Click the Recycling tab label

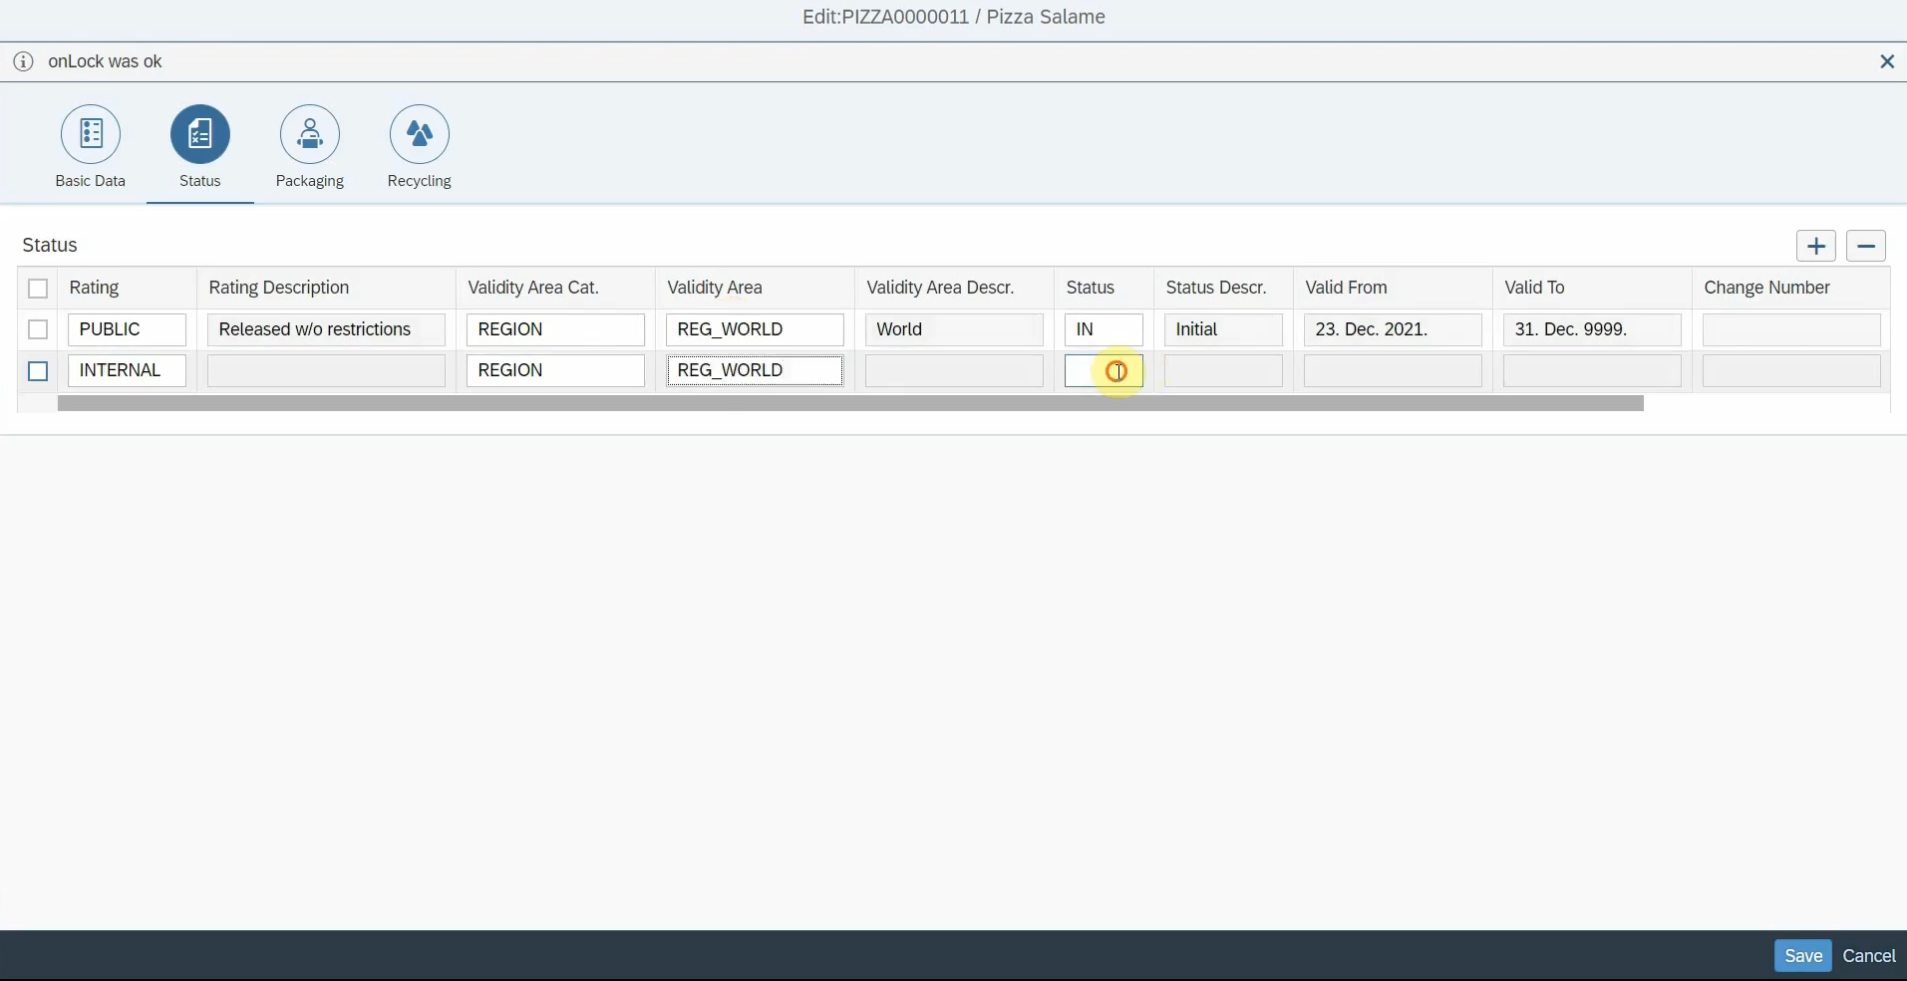[x=419, y=181]
